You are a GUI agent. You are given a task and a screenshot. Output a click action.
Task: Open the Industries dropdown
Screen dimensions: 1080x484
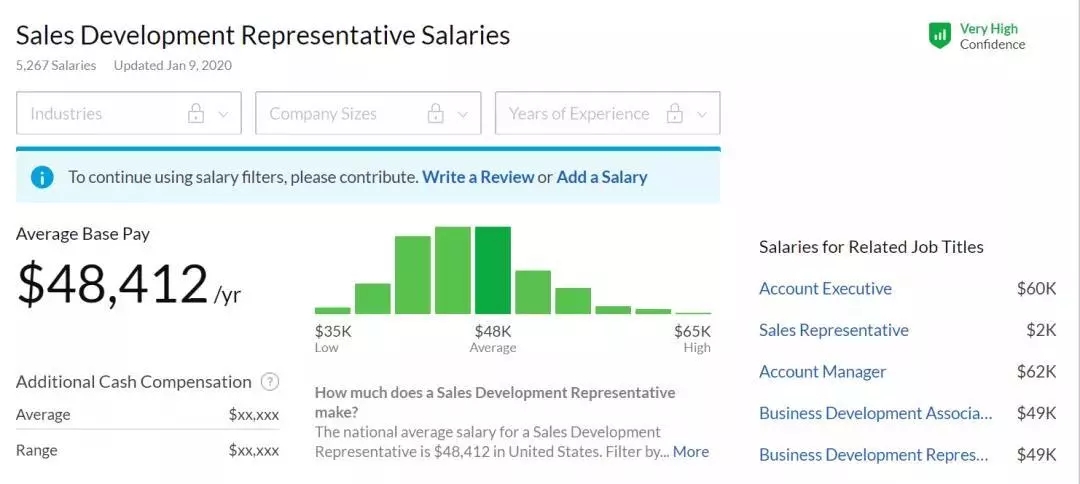(x=128, y=114)
